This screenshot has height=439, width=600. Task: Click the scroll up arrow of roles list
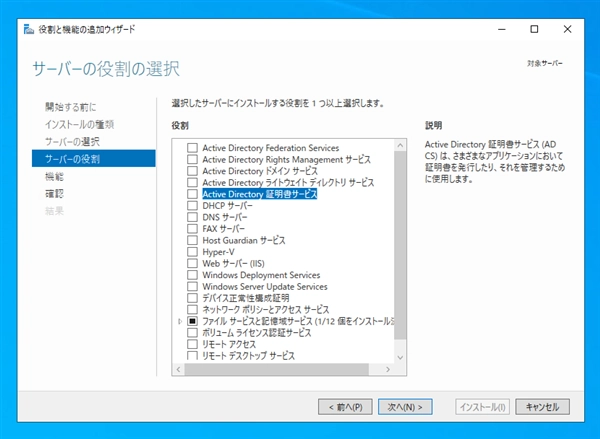(400, 145)
